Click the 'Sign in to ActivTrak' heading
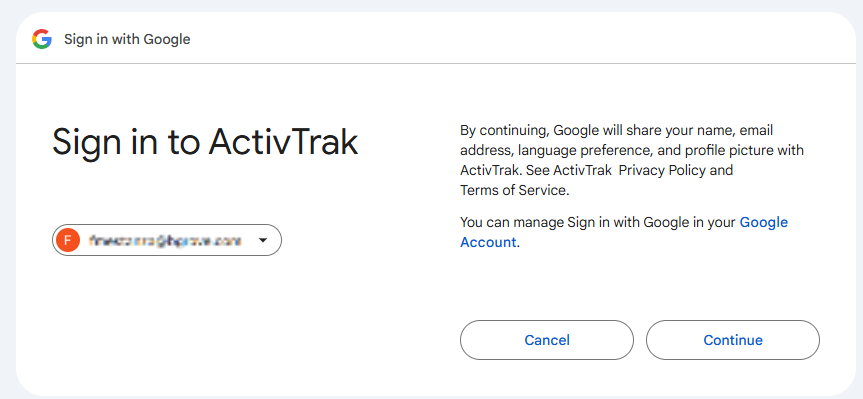This screenshot has width=863, height=399. click(x=205, y=141)
